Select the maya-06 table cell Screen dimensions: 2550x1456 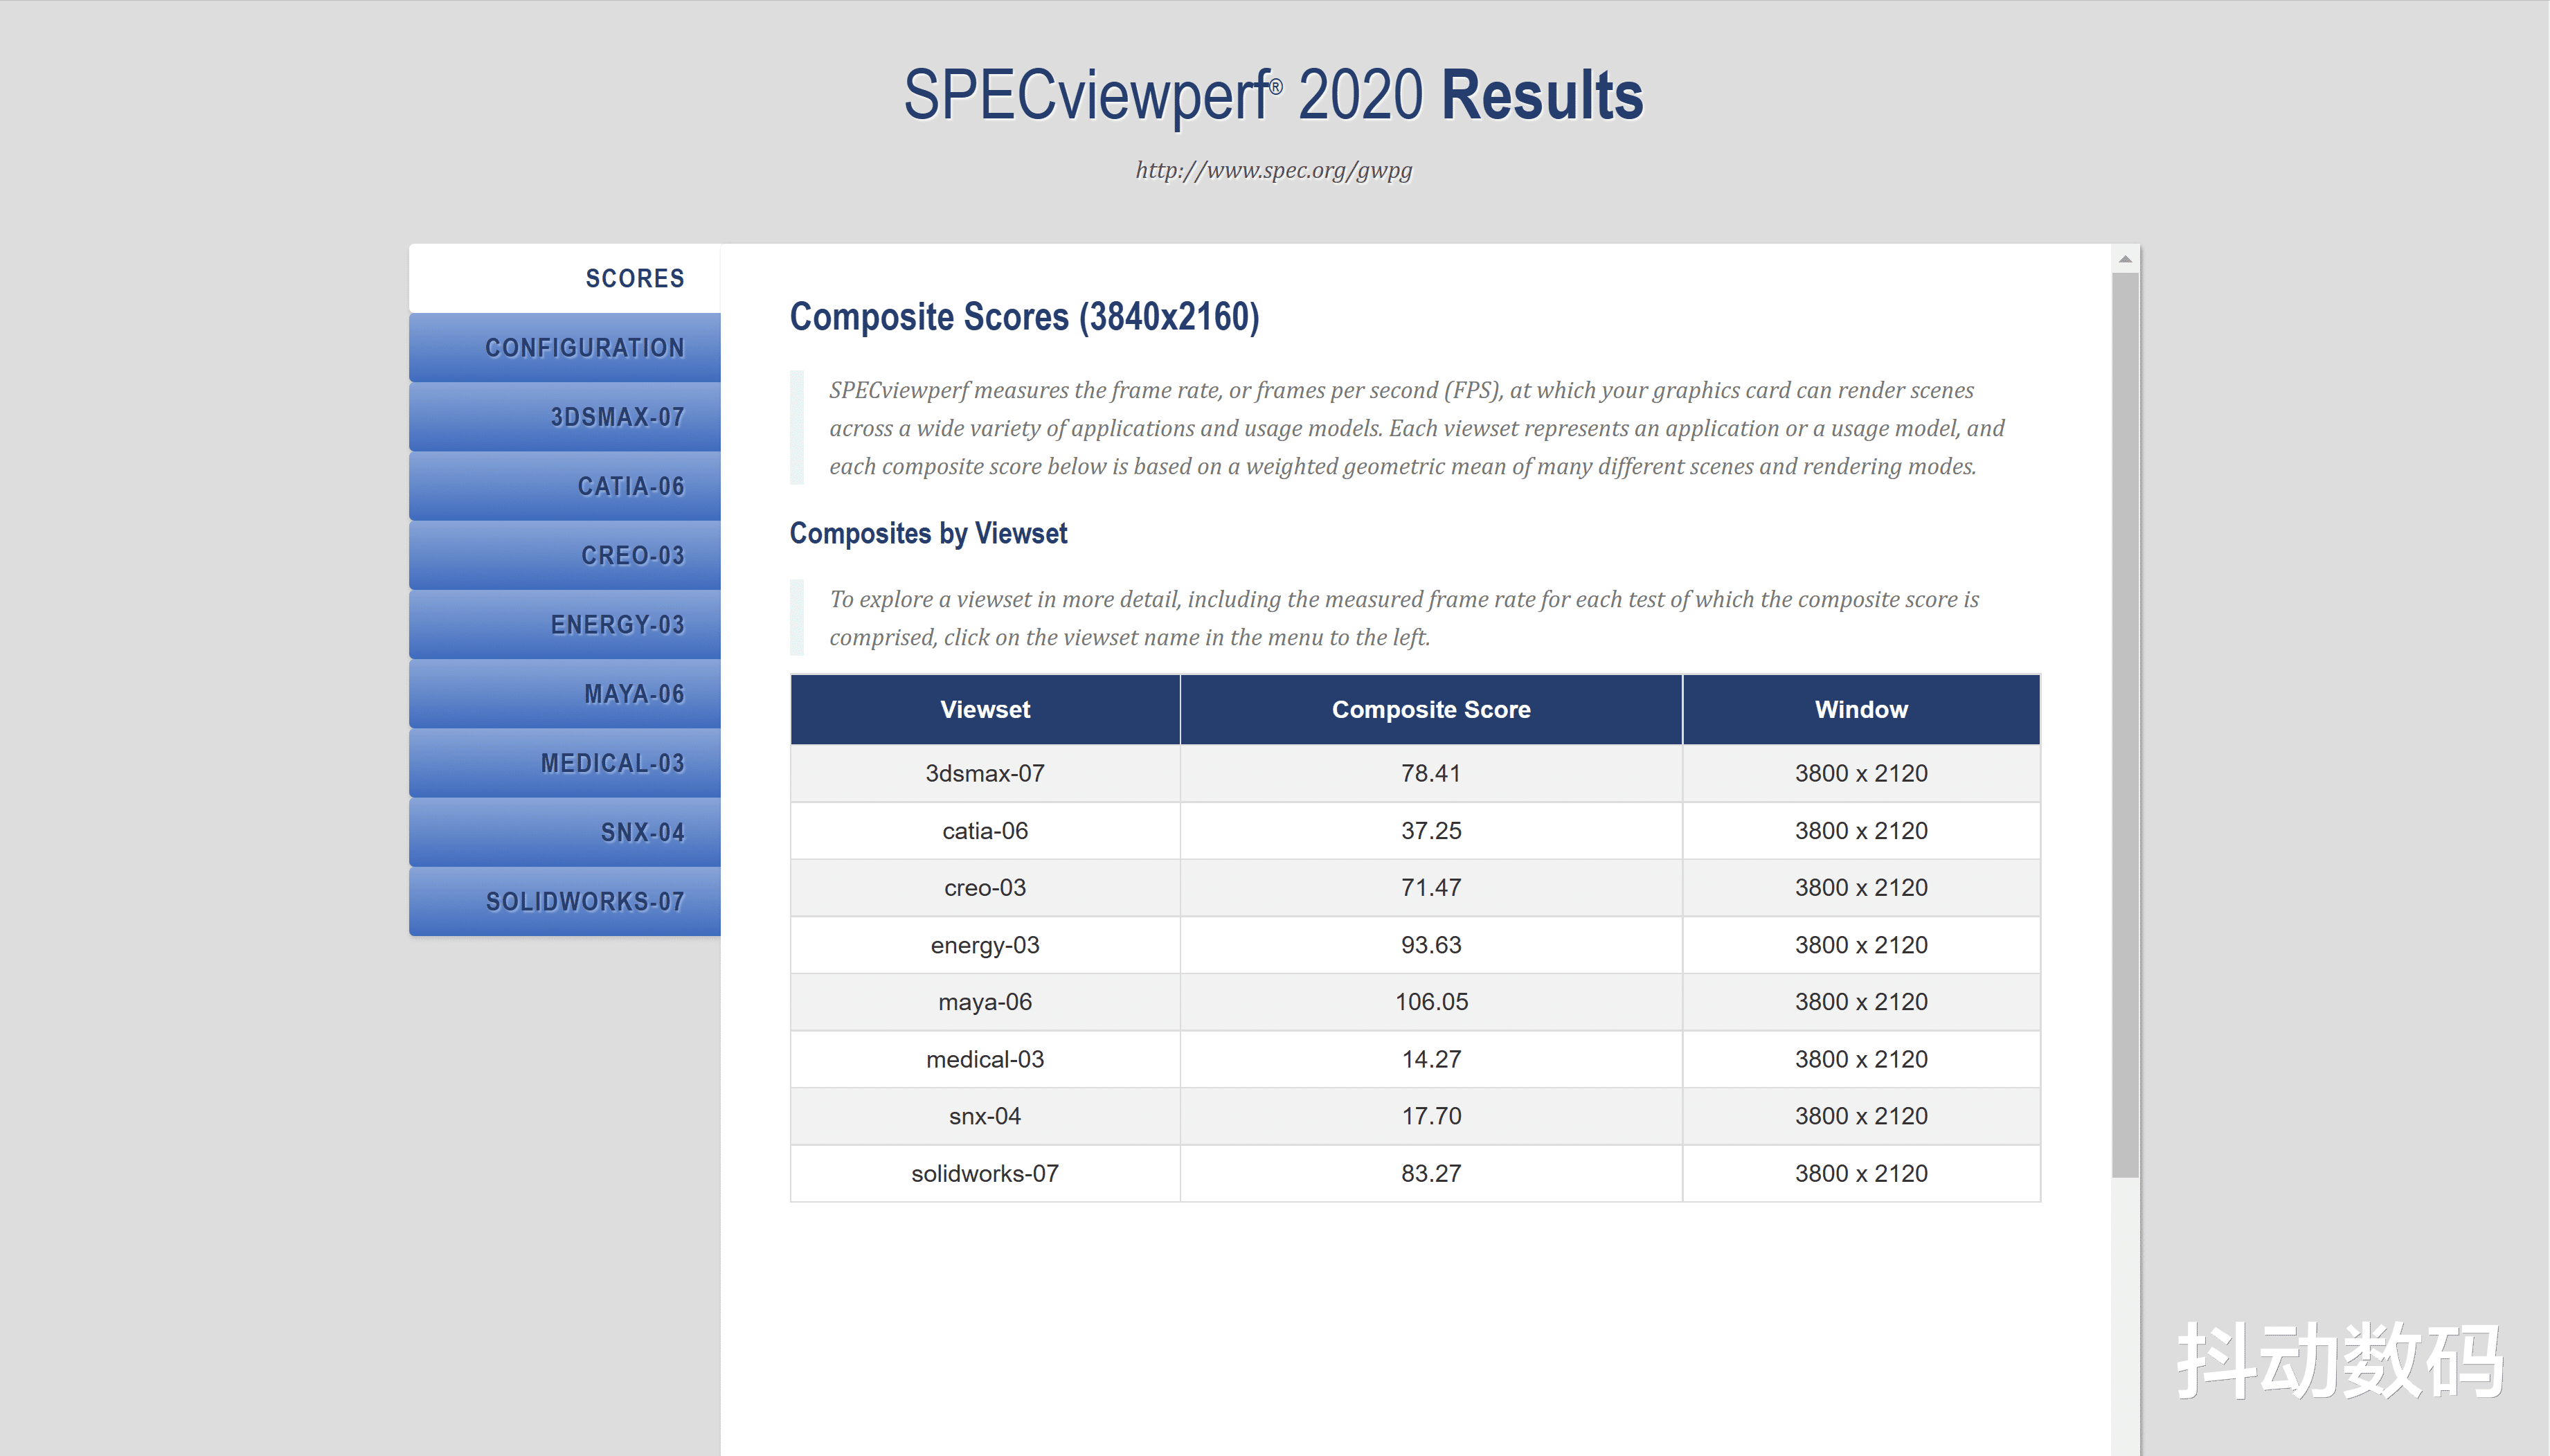(x=985, y=1002)
